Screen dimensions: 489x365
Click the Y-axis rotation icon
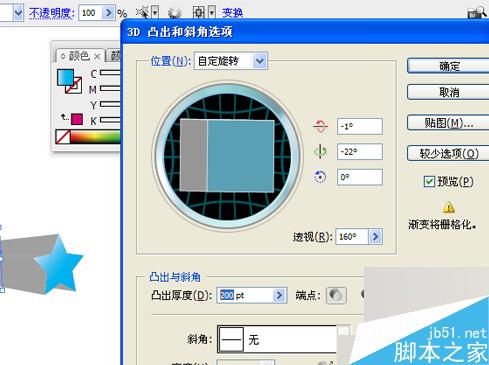pyautogui.click(x=320, y=152)
